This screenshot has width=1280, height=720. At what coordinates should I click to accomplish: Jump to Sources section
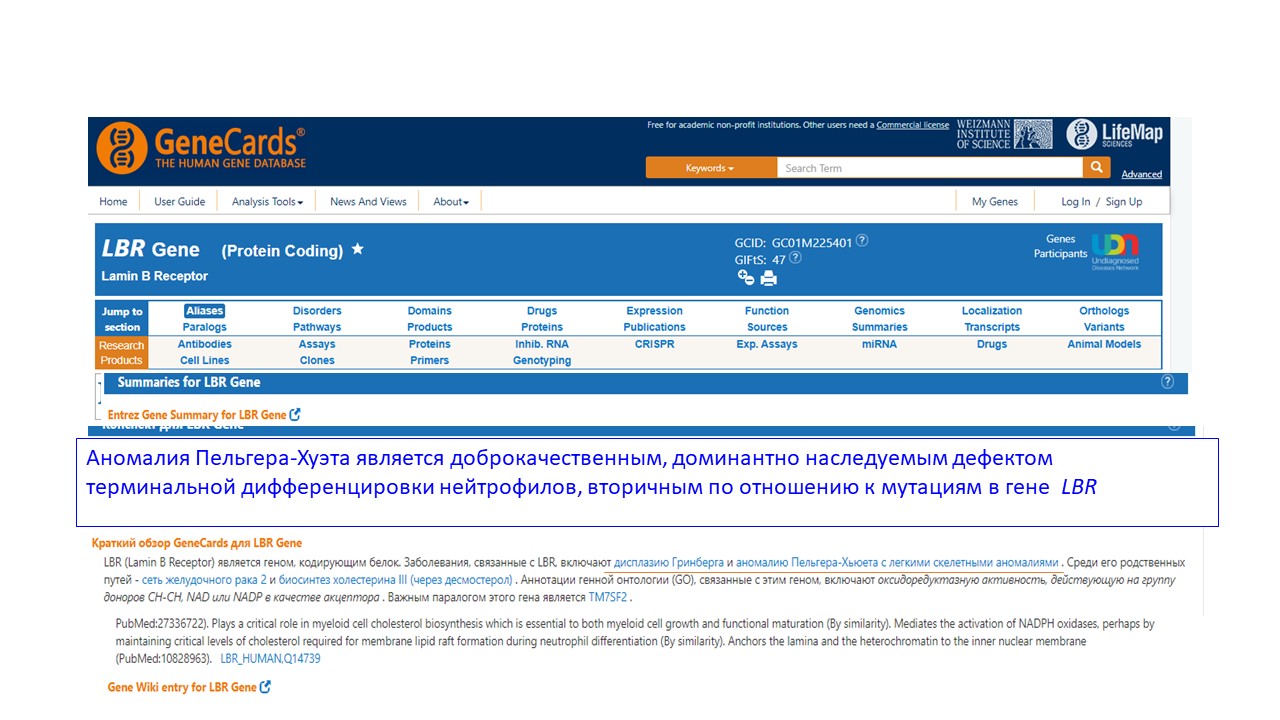point(767,327)
